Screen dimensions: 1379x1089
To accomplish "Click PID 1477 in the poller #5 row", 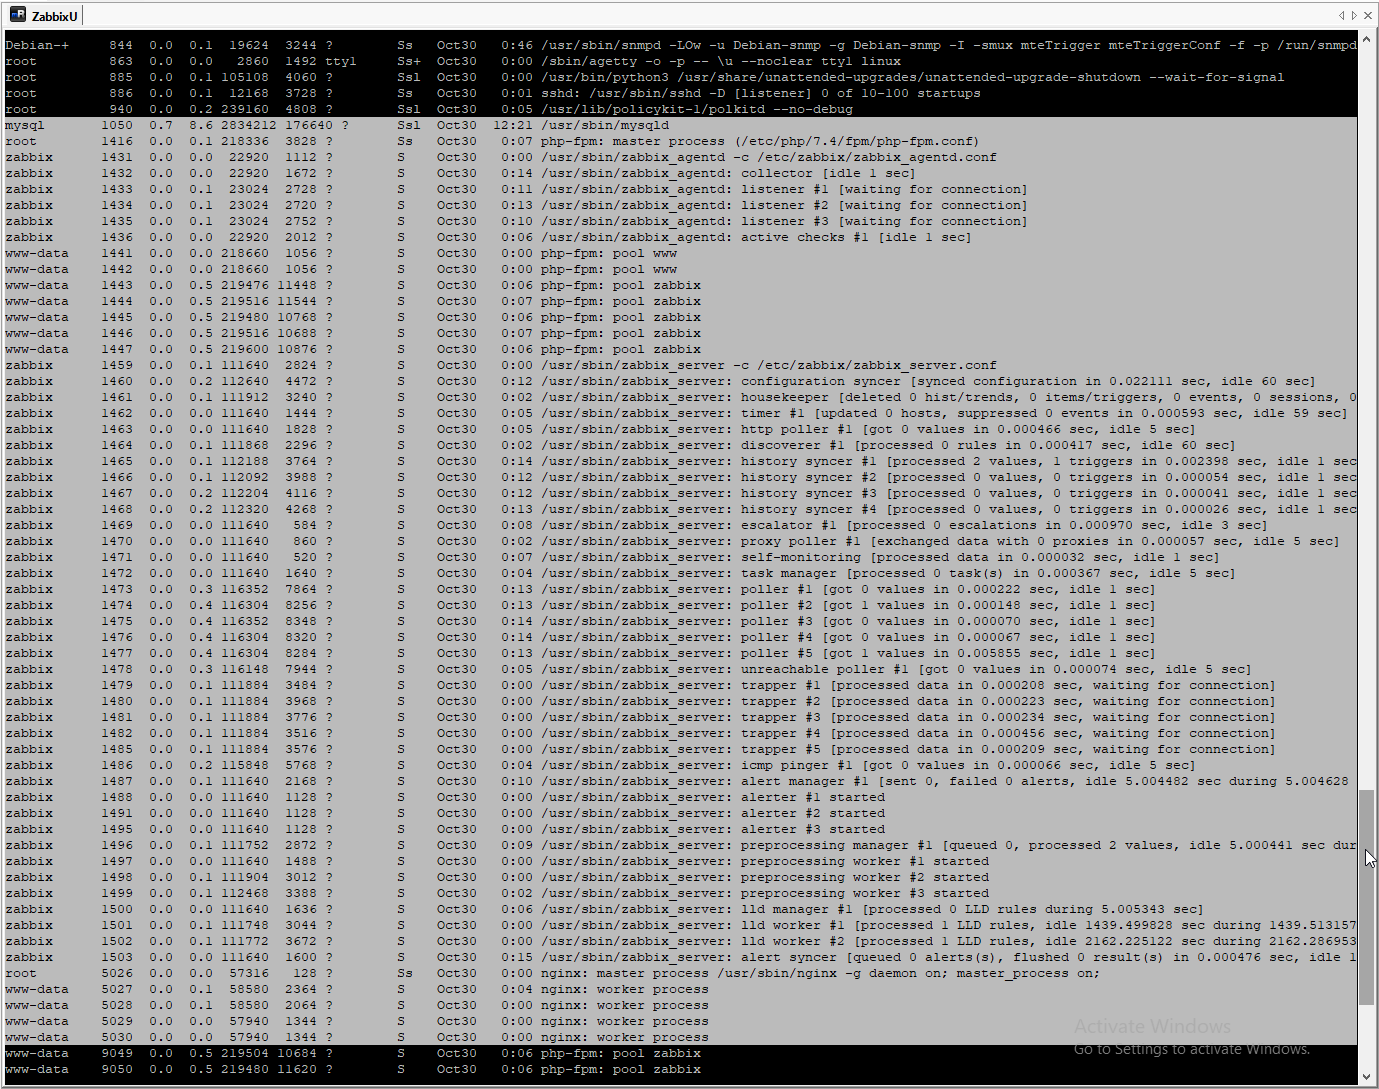I will pos(117,653).
